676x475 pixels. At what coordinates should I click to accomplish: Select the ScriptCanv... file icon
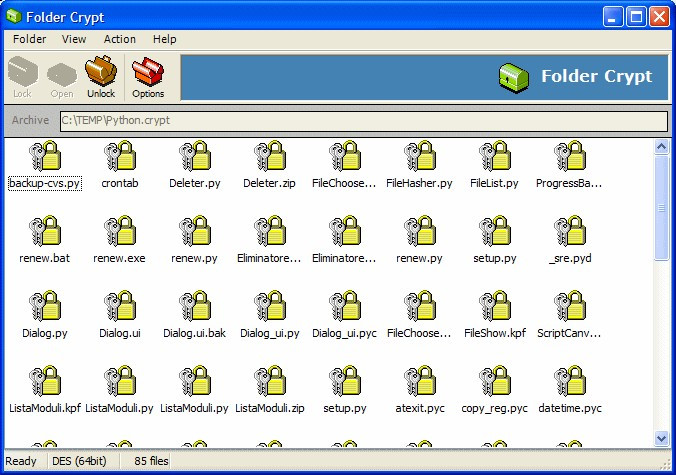[x=570, y=306]
